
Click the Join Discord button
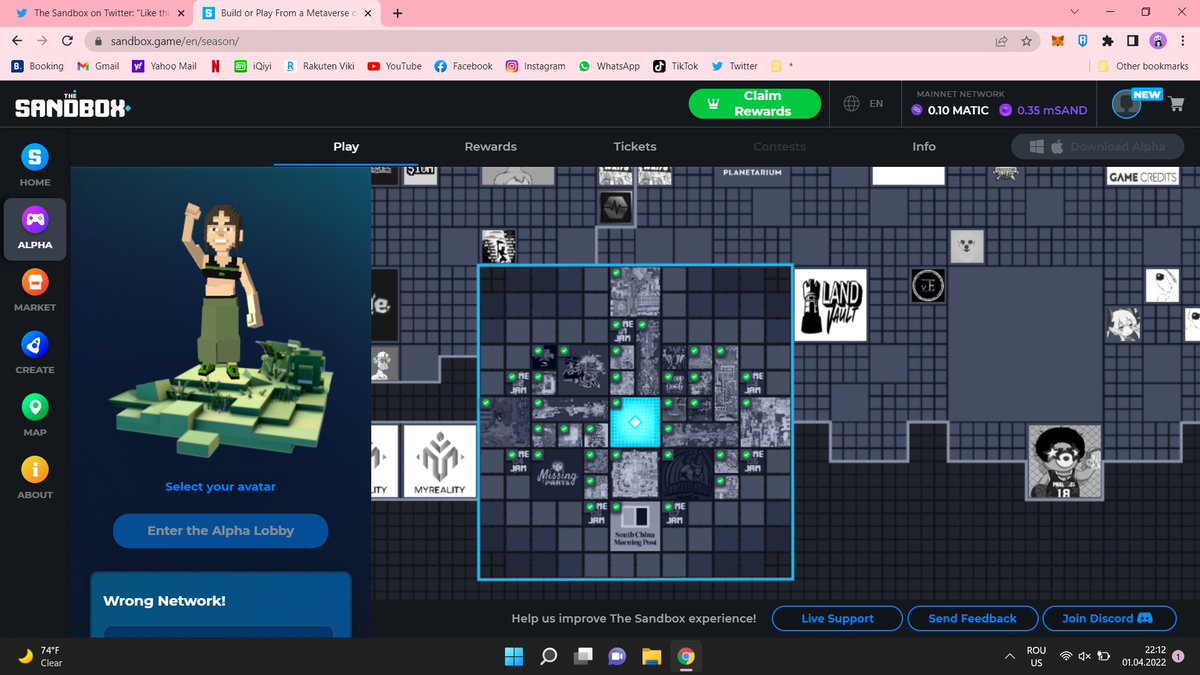1107,618
